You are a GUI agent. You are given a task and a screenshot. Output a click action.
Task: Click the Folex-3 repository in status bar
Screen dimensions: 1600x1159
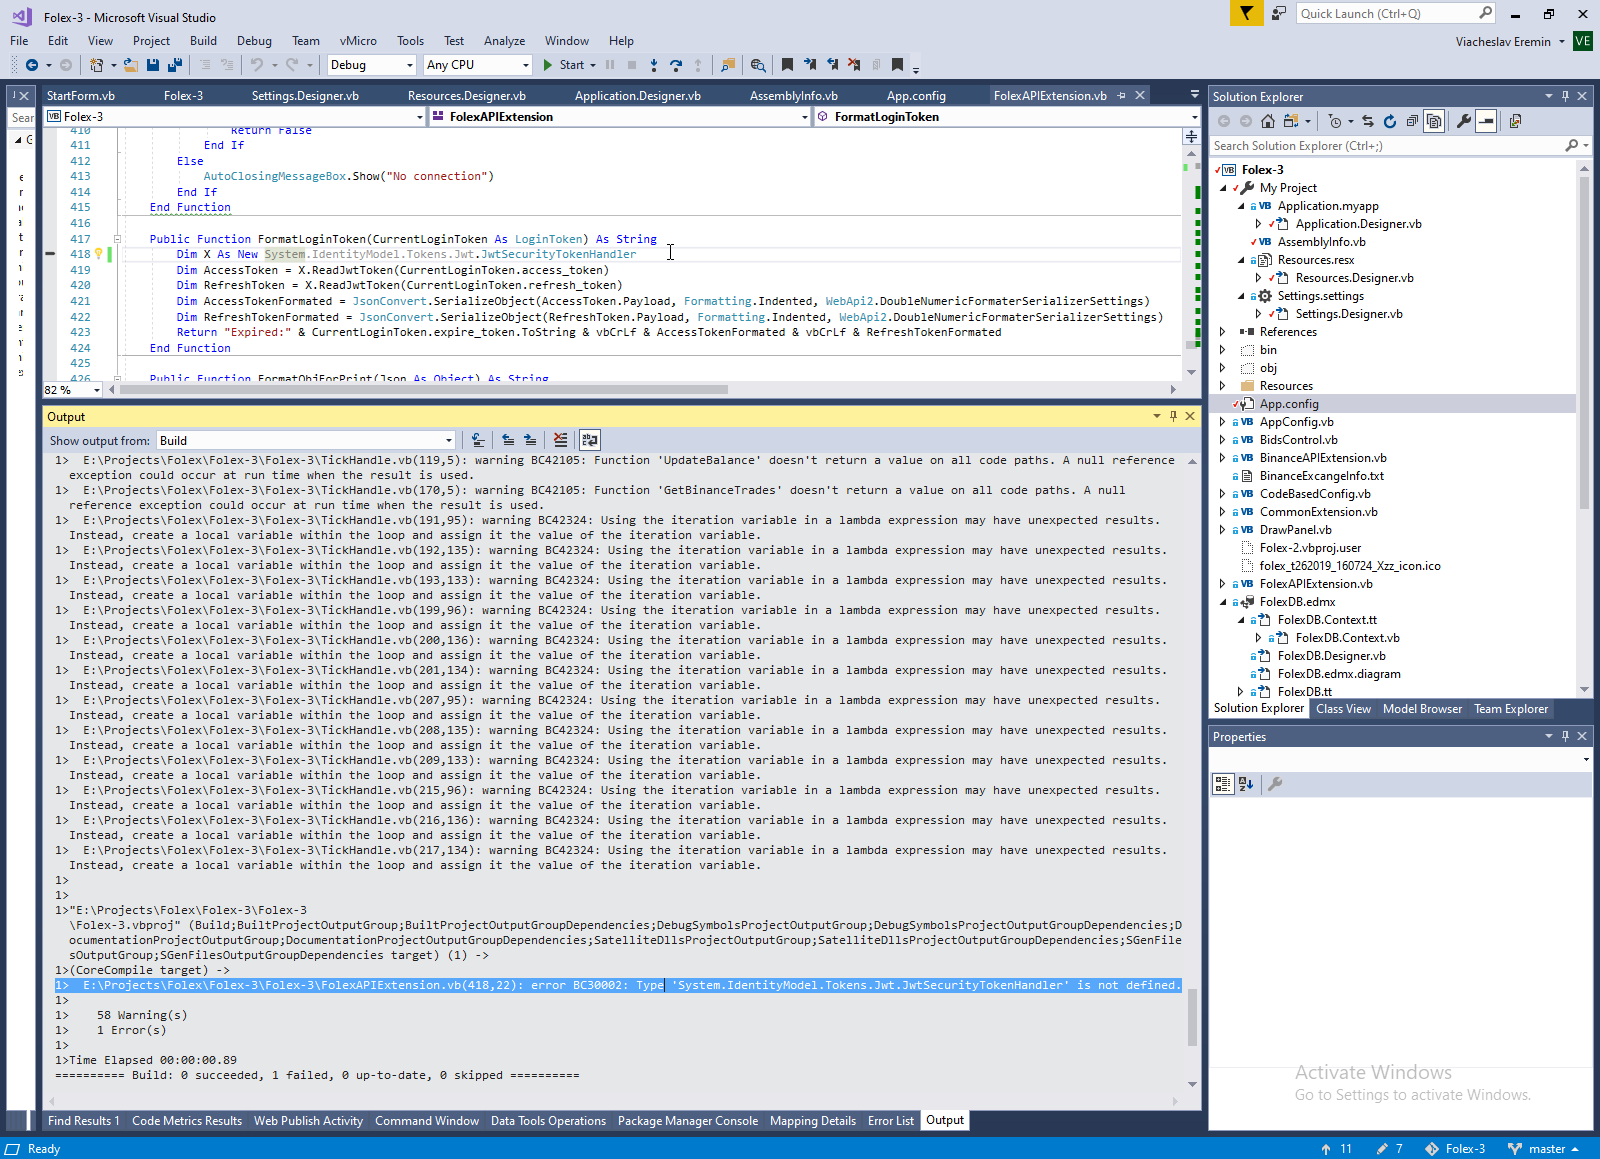tap(1456, 1149)
